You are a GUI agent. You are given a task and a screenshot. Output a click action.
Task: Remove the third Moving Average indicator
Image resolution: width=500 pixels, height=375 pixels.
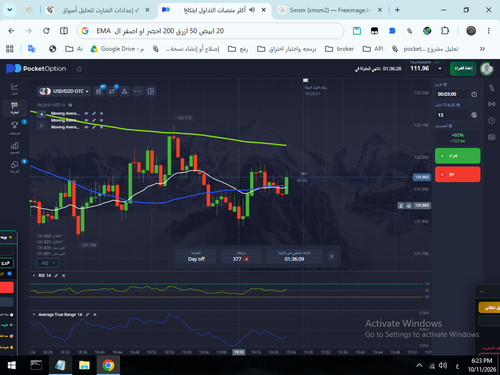pos(101,127)
